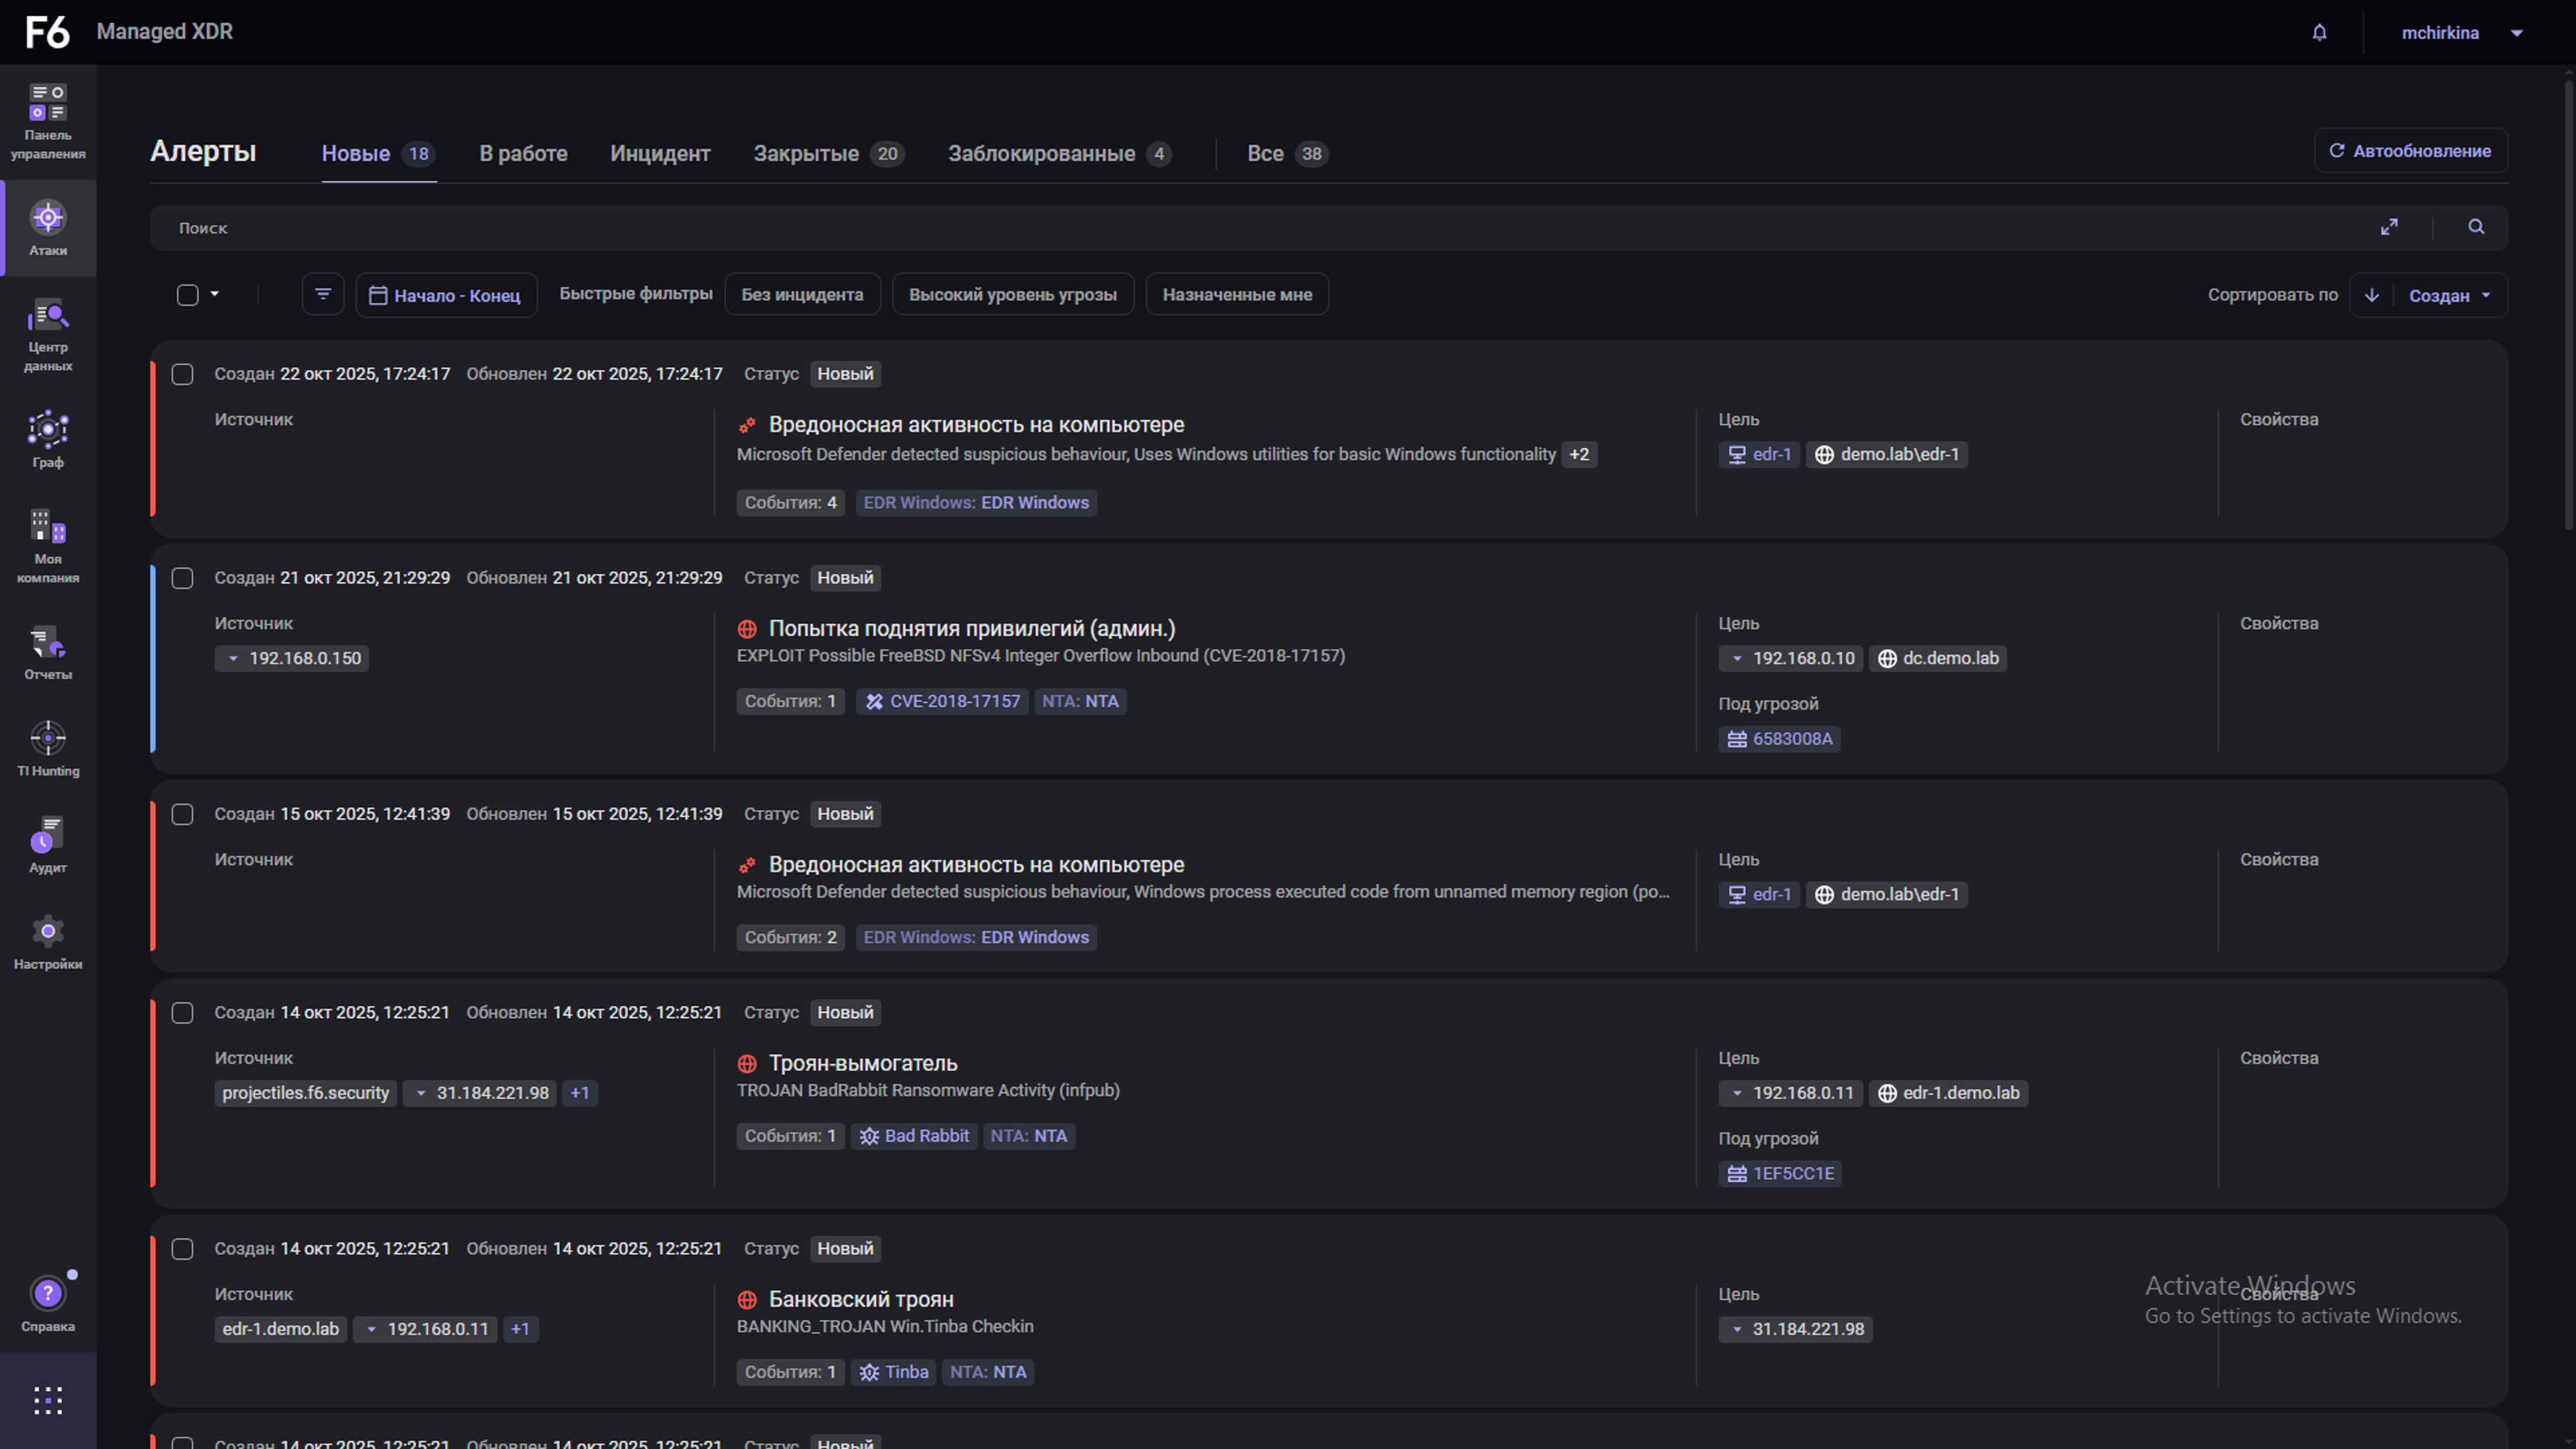
Task: Click the Автообновление button
Action: click(x=2410, y=151)
